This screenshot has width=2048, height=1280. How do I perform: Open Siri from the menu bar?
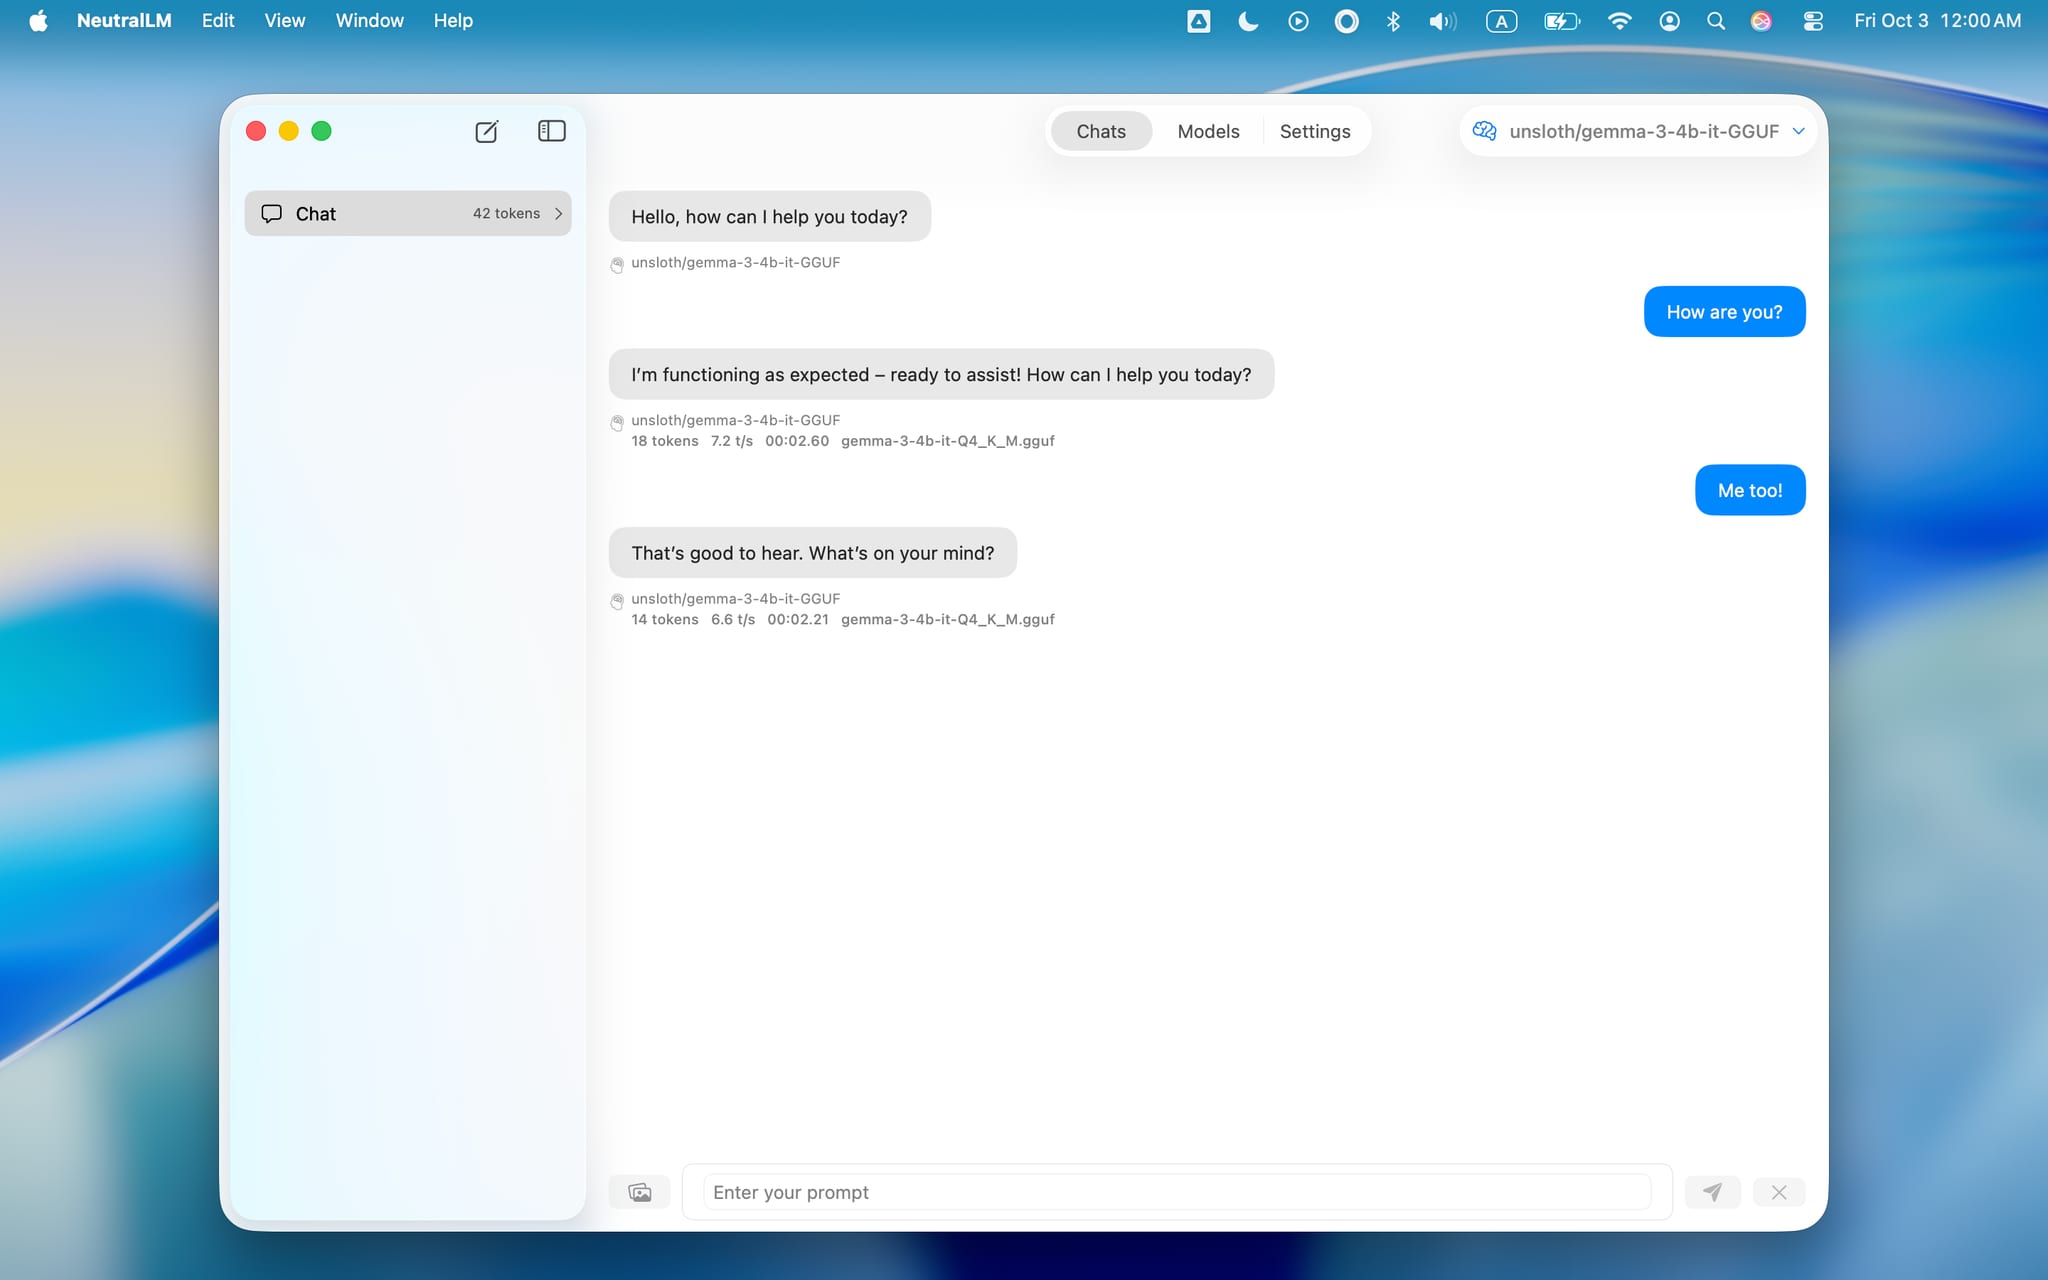(x=1762, y=20)
